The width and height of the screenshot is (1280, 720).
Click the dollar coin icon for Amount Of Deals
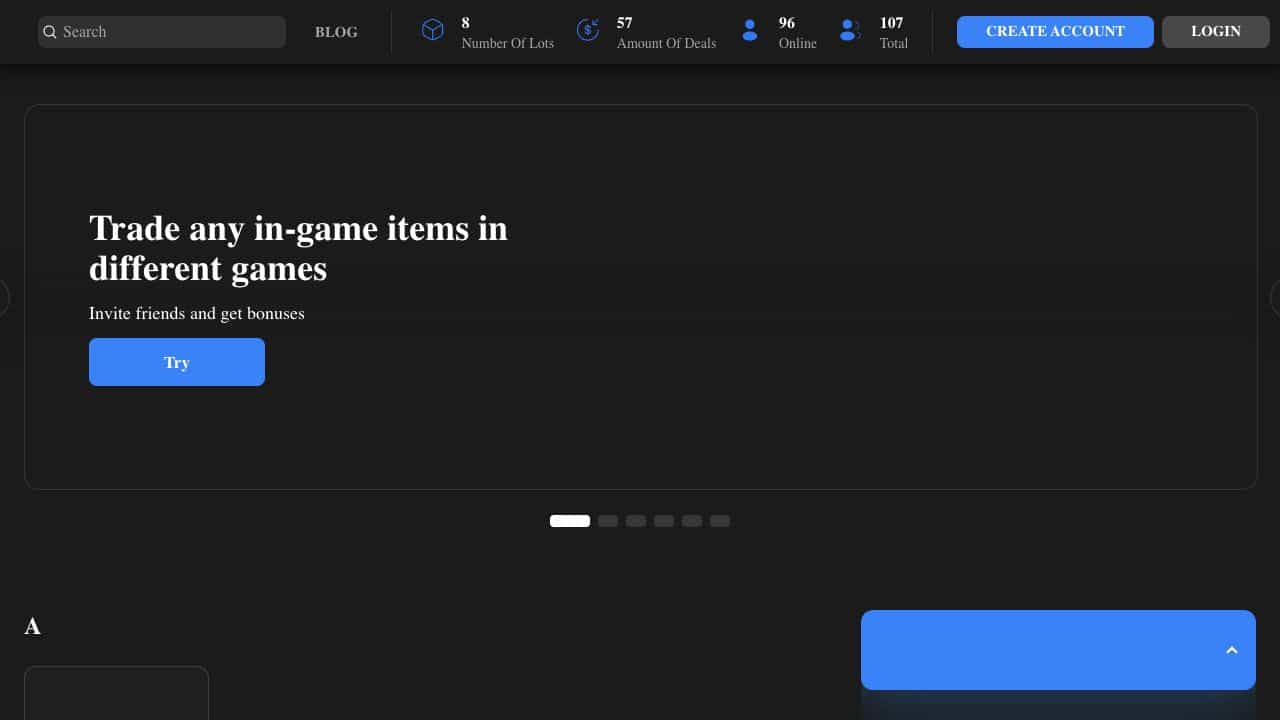(x=588, y=31)
